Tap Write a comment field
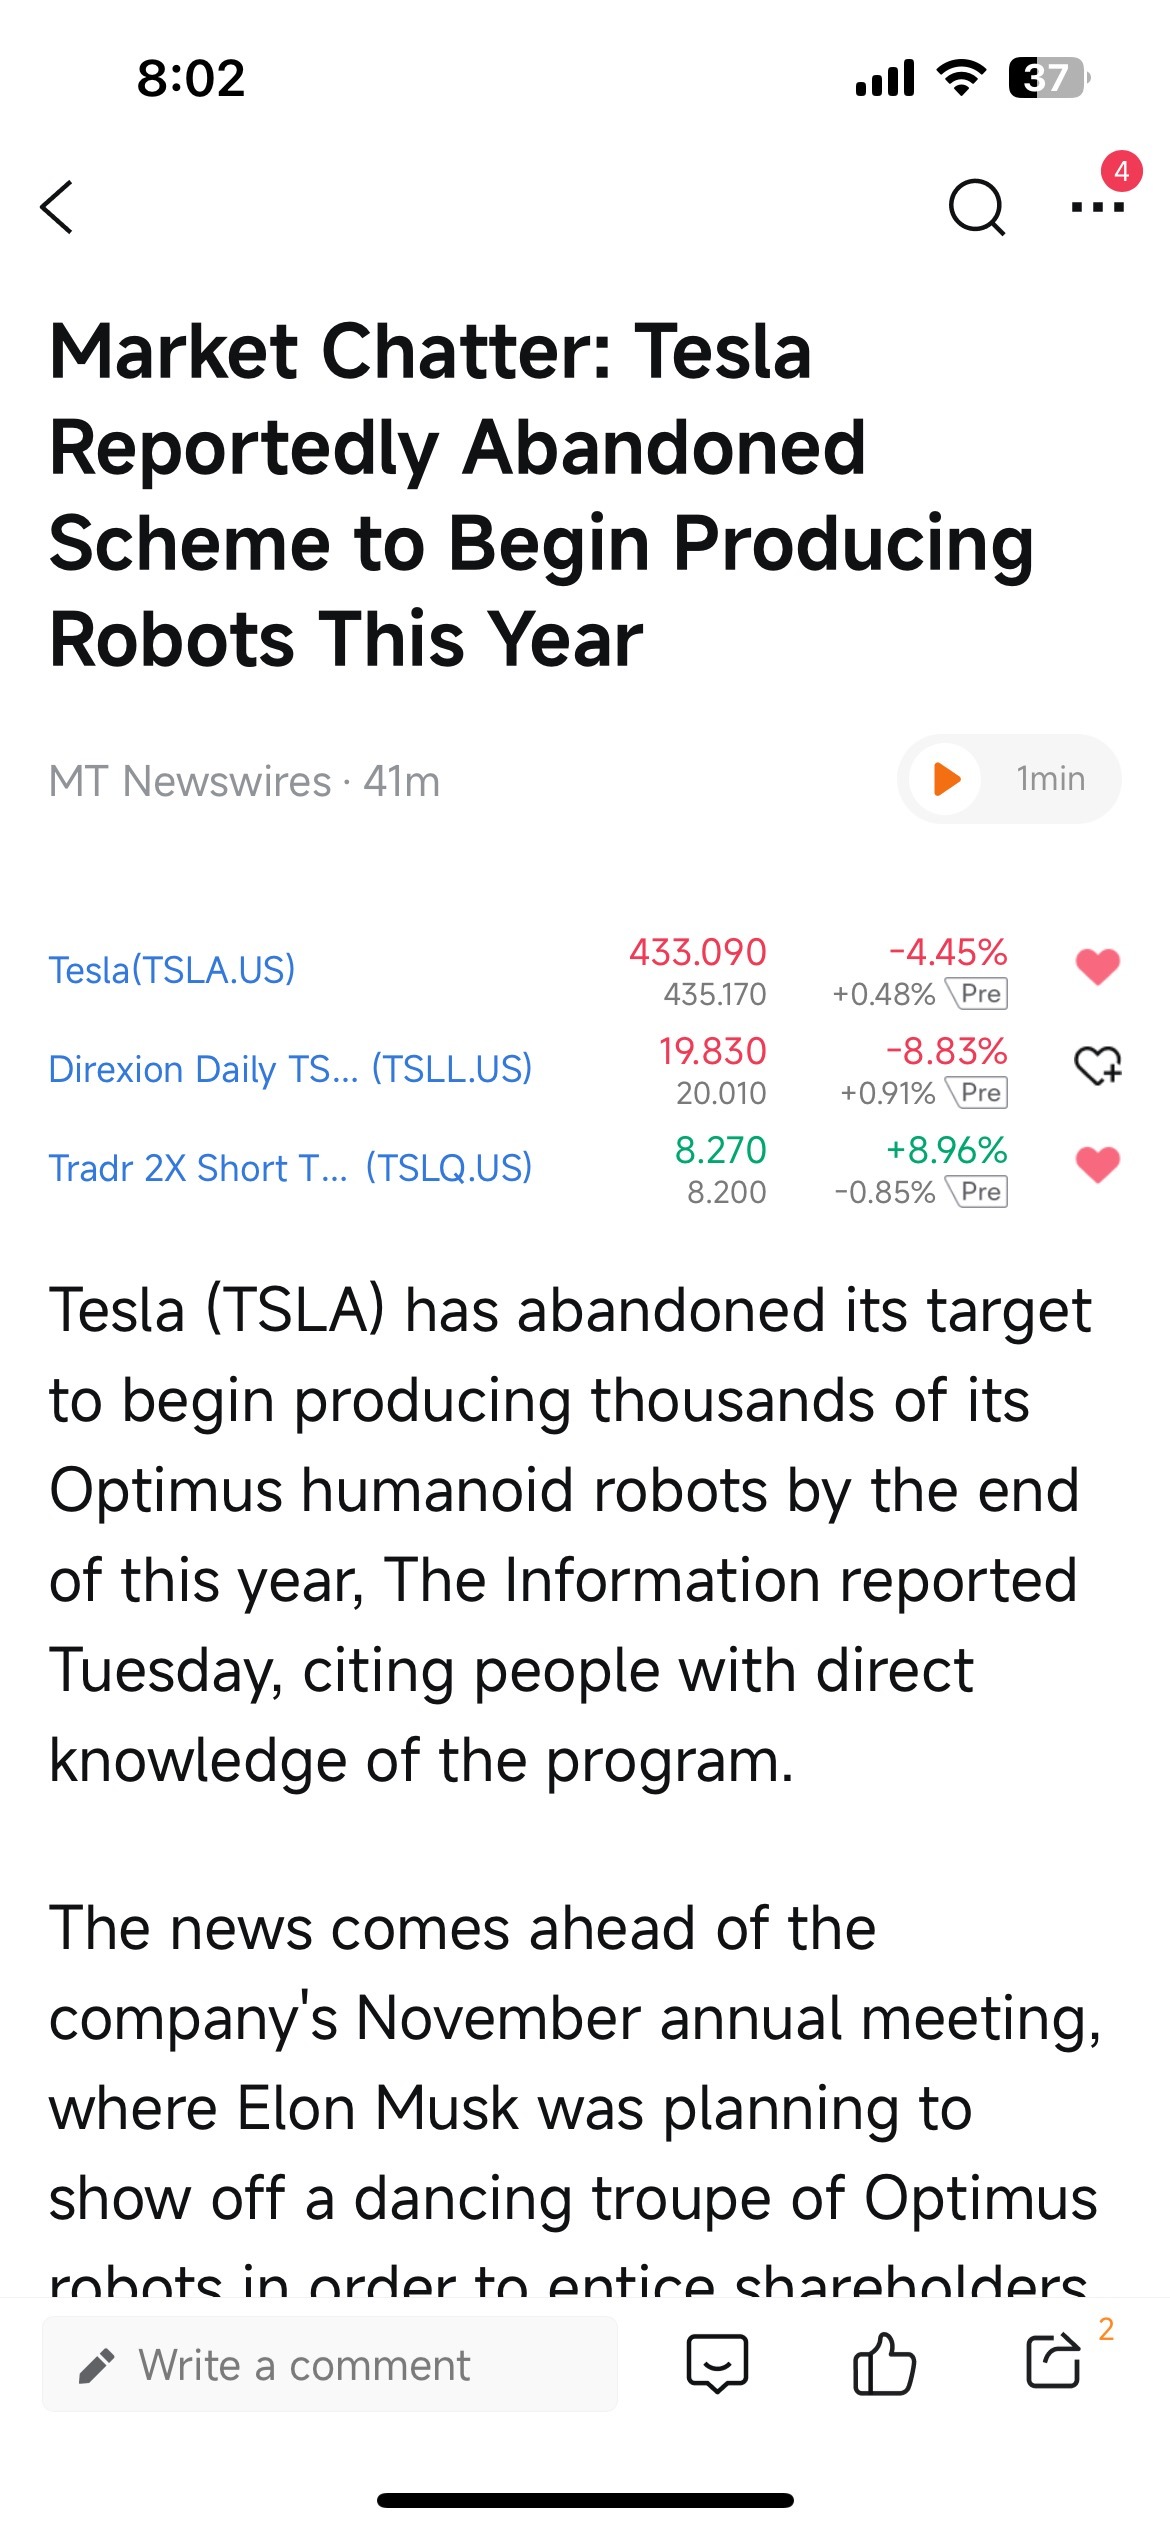This screenshot has width=1170, height=2532. (330, 2365)
